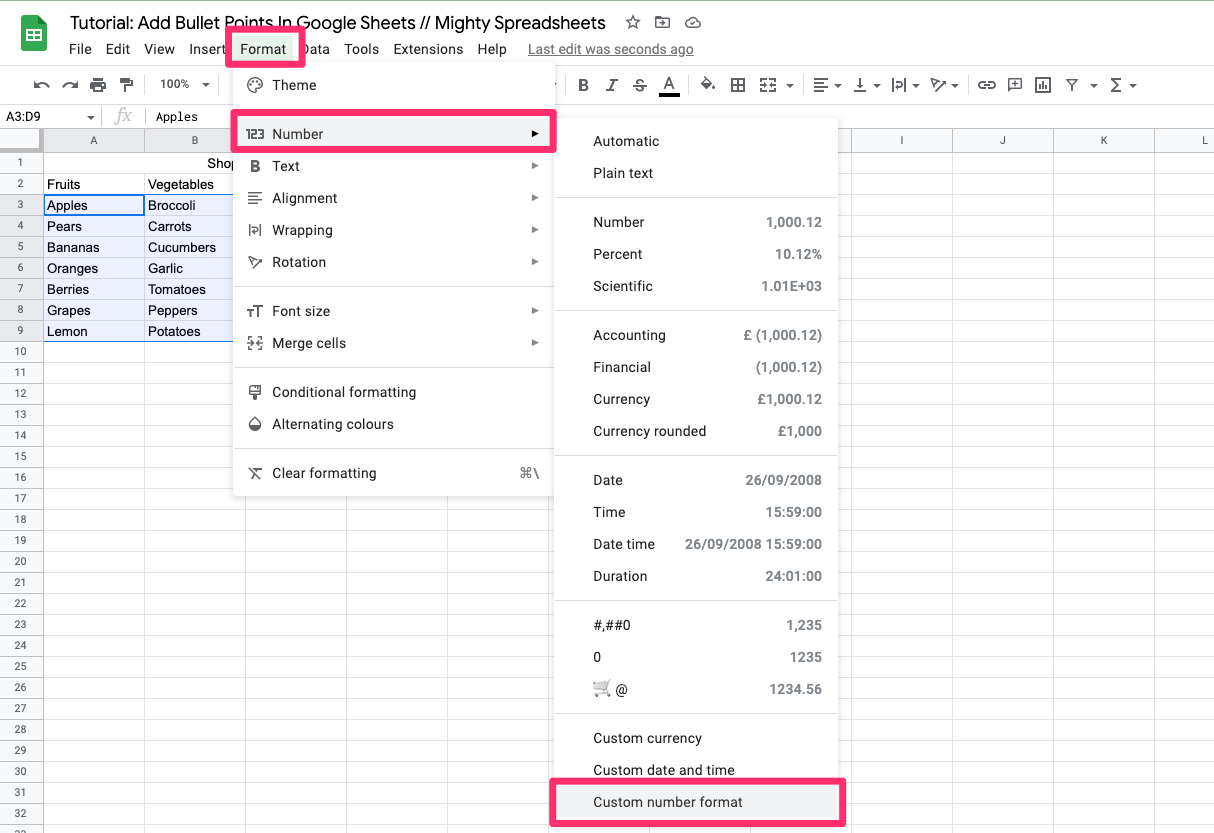Click the Move to folder icon

[662, 22]
